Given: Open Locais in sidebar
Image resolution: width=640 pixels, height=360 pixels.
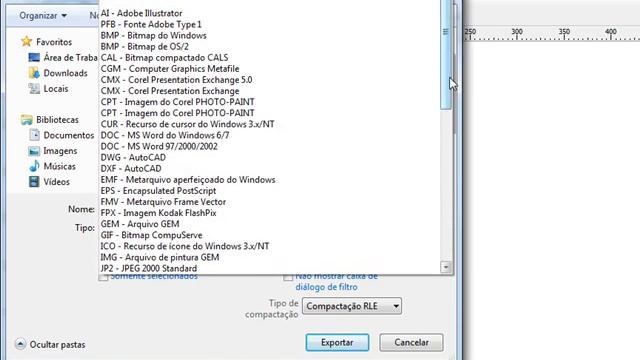Looking at the screenshot, I should tap(48, 89).
